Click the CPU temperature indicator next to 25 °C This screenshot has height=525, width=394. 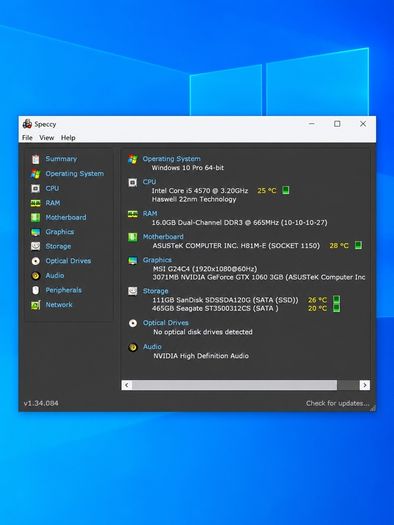[286, 191]
